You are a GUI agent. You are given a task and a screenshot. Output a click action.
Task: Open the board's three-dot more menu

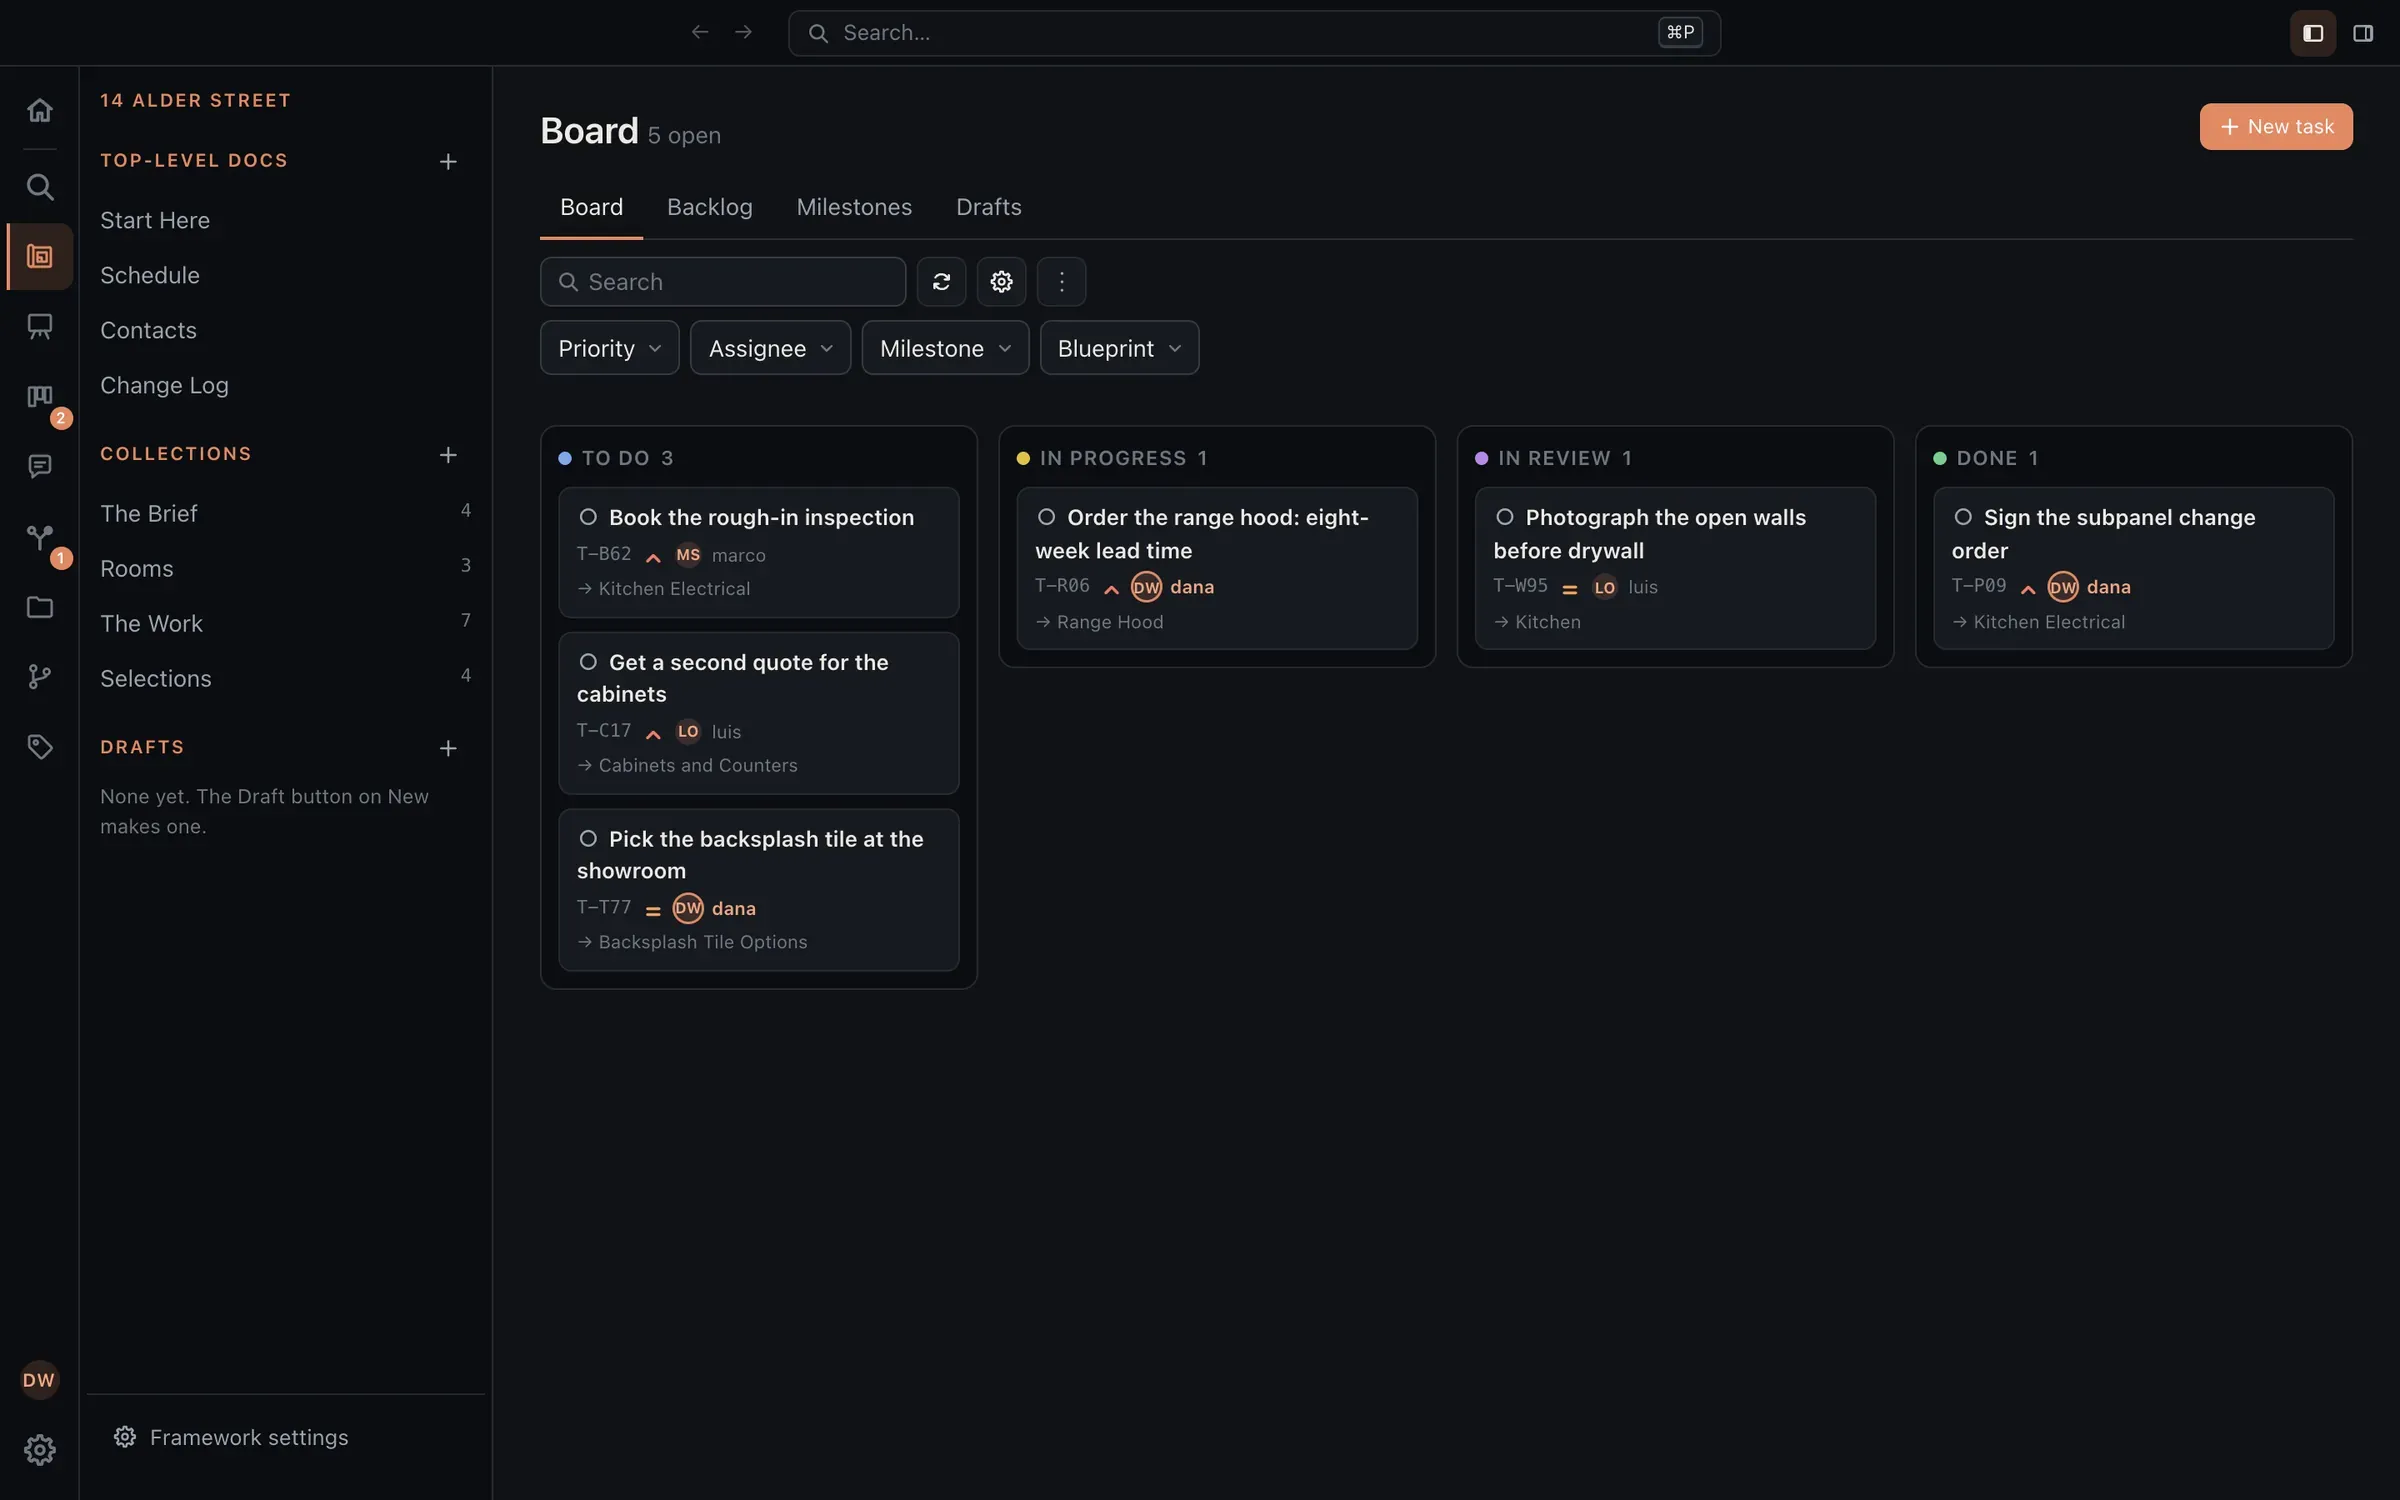[x=1061, y=282]
